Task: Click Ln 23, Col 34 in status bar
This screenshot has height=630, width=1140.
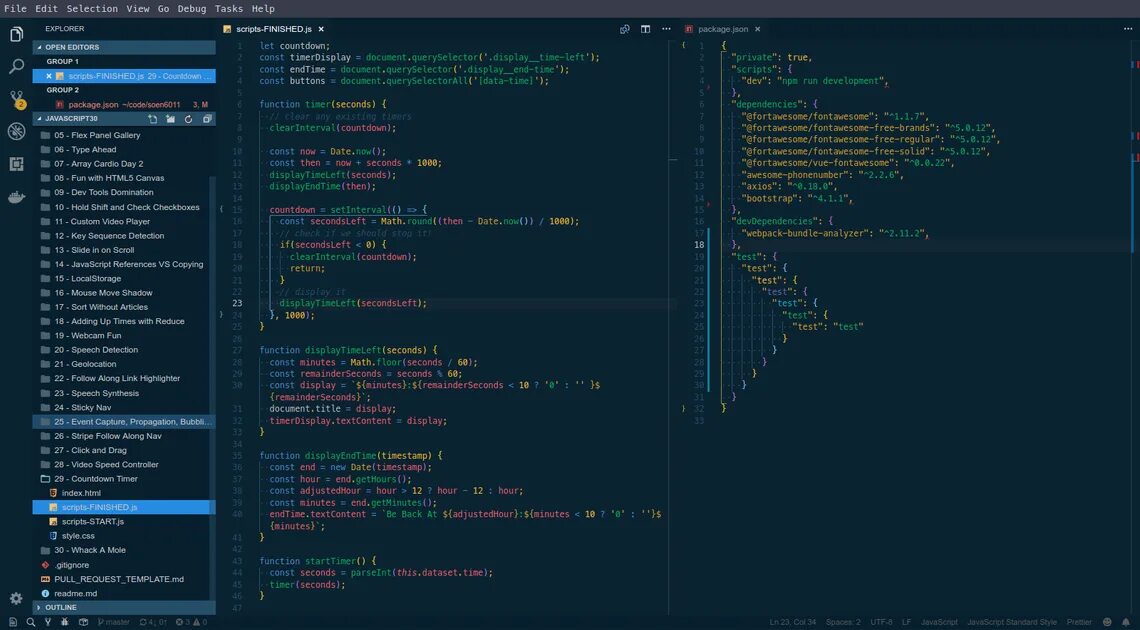Action: 792,622
